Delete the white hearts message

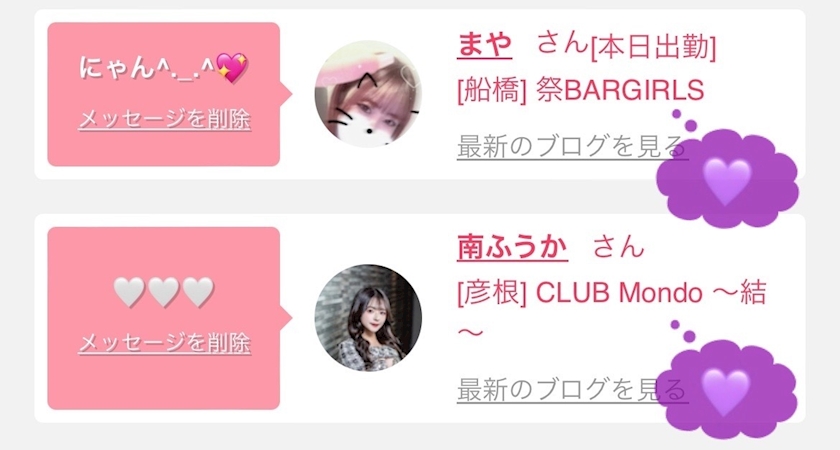coord(164,343)
